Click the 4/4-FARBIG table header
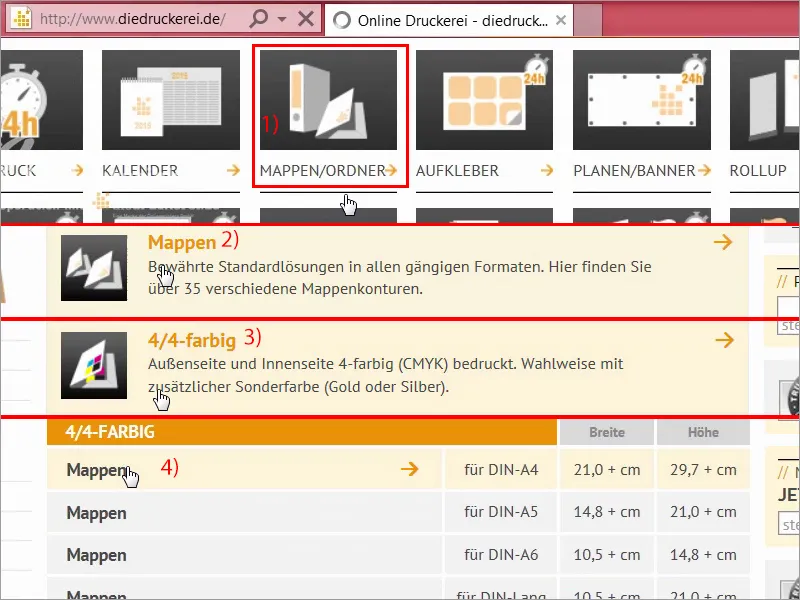Image resolution: width=800 pixels, height=600 pixels. coord(302,432)
